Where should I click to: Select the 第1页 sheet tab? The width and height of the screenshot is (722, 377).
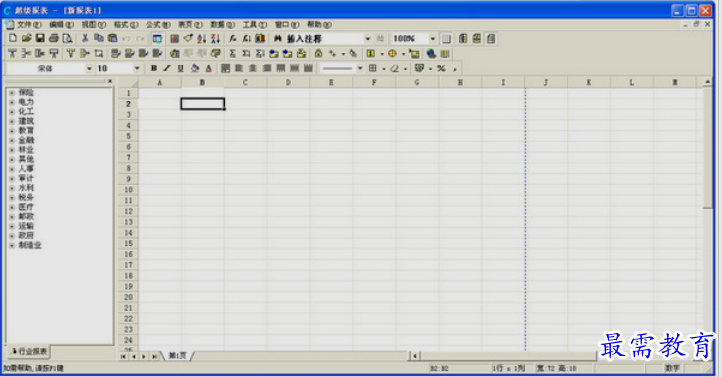pyautogui.click(x=178, y=356)
